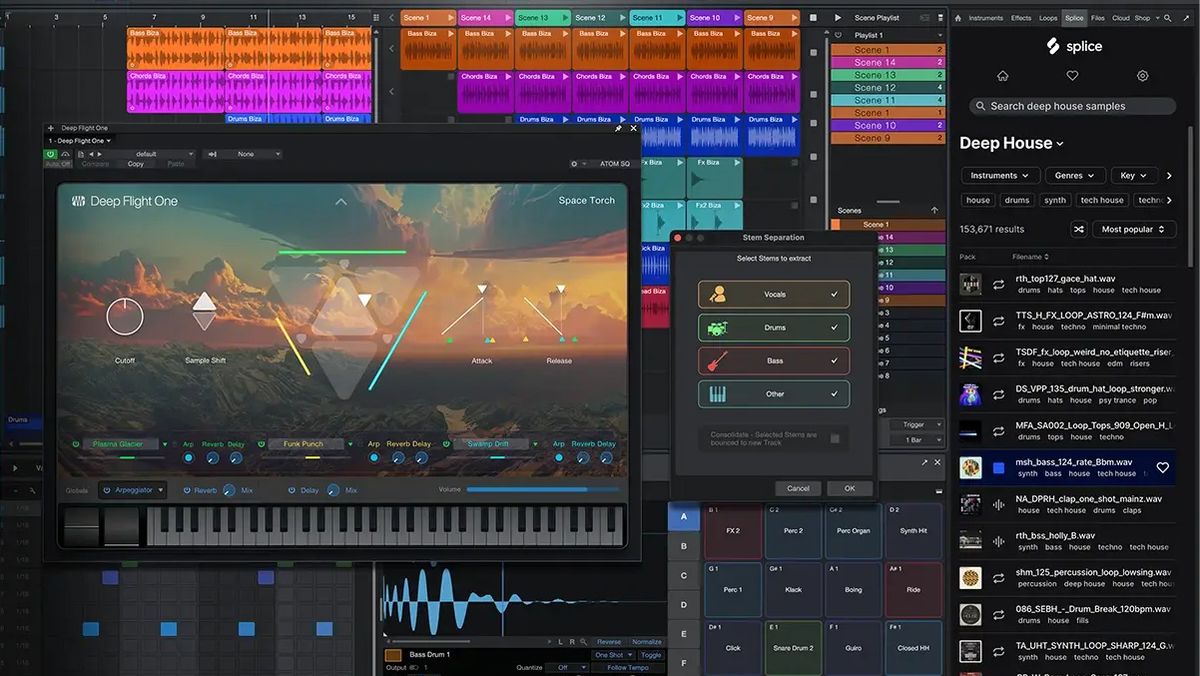
Task: Favorite the msh_bass_124_rate_Bbm.wav sample
Action: [x=1162, y=467]
